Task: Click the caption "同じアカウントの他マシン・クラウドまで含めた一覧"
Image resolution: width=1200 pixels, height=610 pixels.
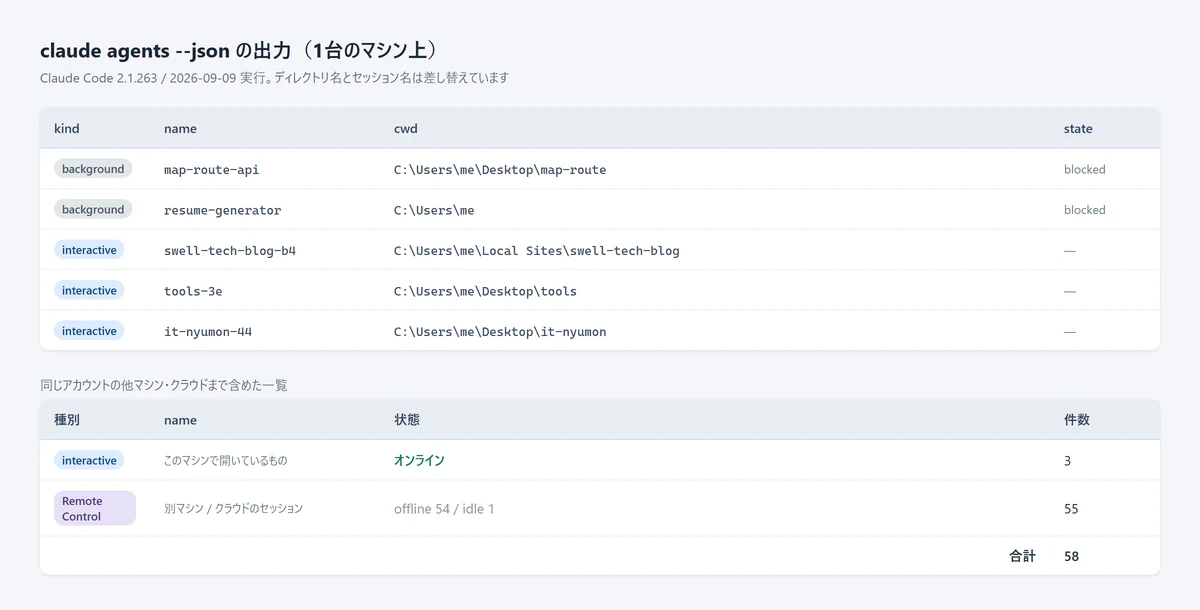Action: (164, 385)
